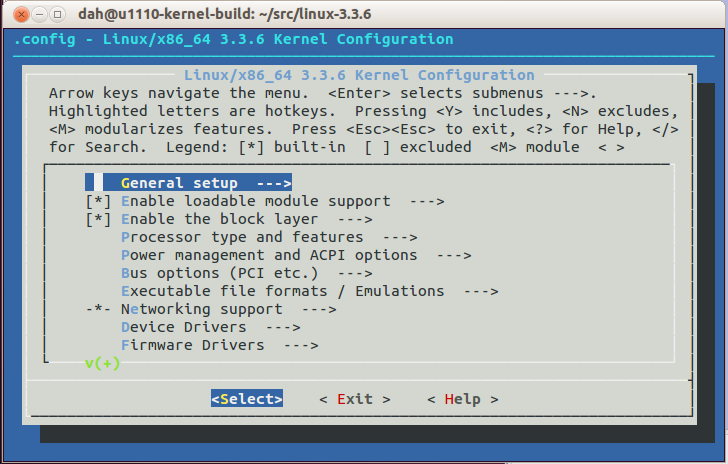Click the < Exit > button

tap(355, 399)
